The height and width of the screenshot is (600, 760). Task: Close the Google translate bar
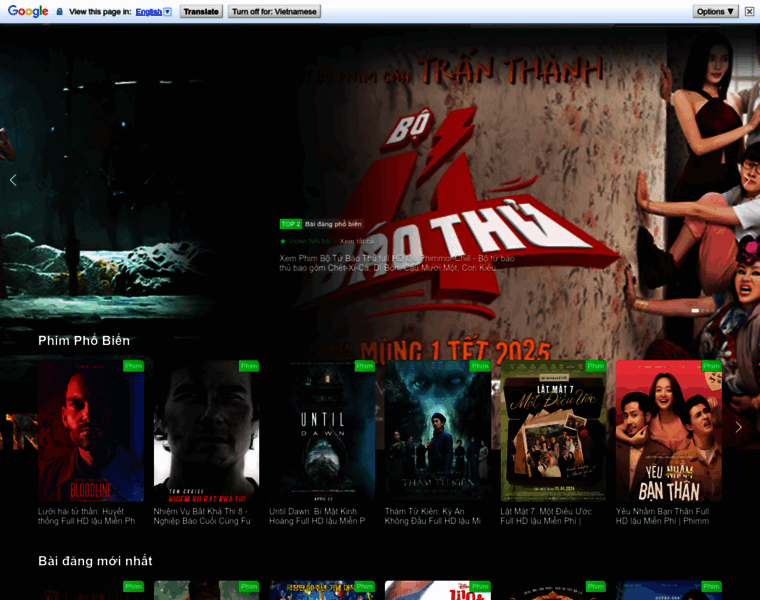pyautogui.click(x=749, y=12)
